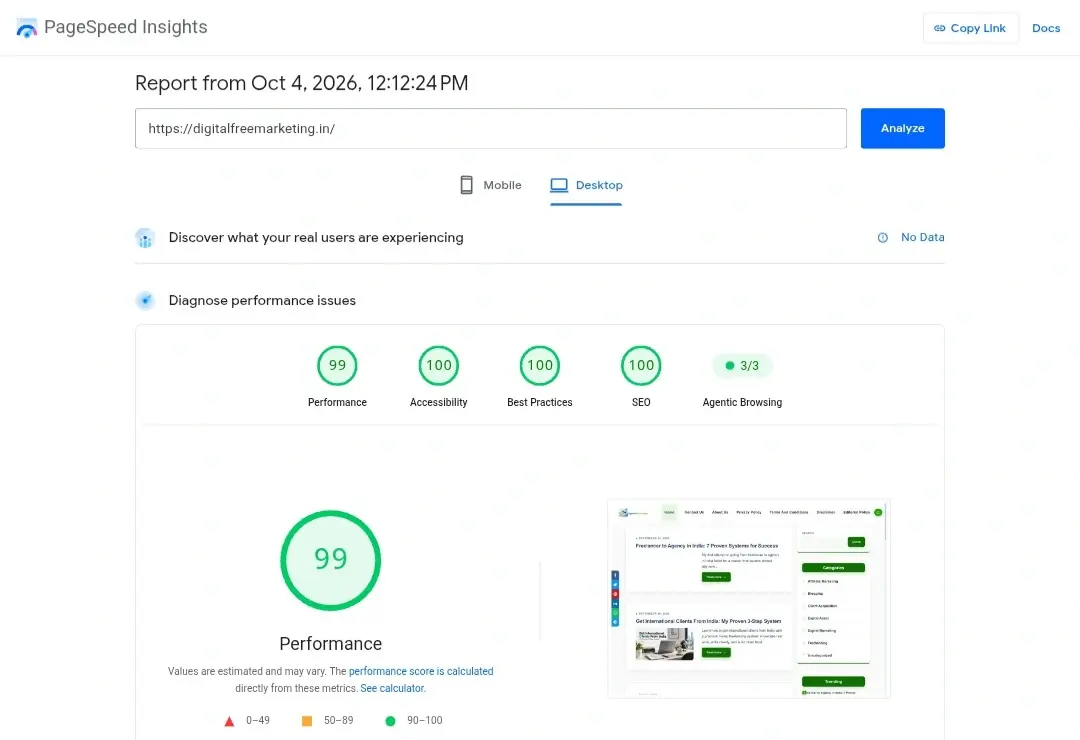Open the PageSpeed Insights home title
1080x740 pixels.
point(125,27)
